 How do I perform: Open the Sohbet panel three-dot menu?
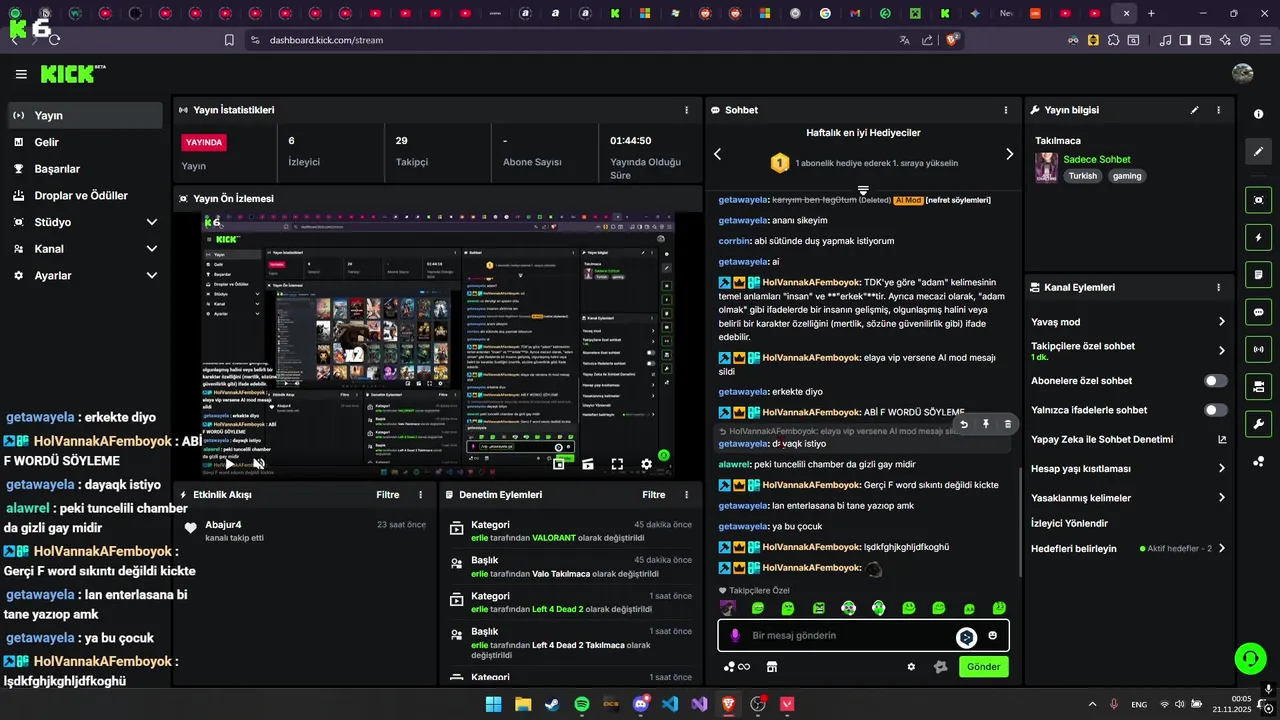coord(1006,110)
